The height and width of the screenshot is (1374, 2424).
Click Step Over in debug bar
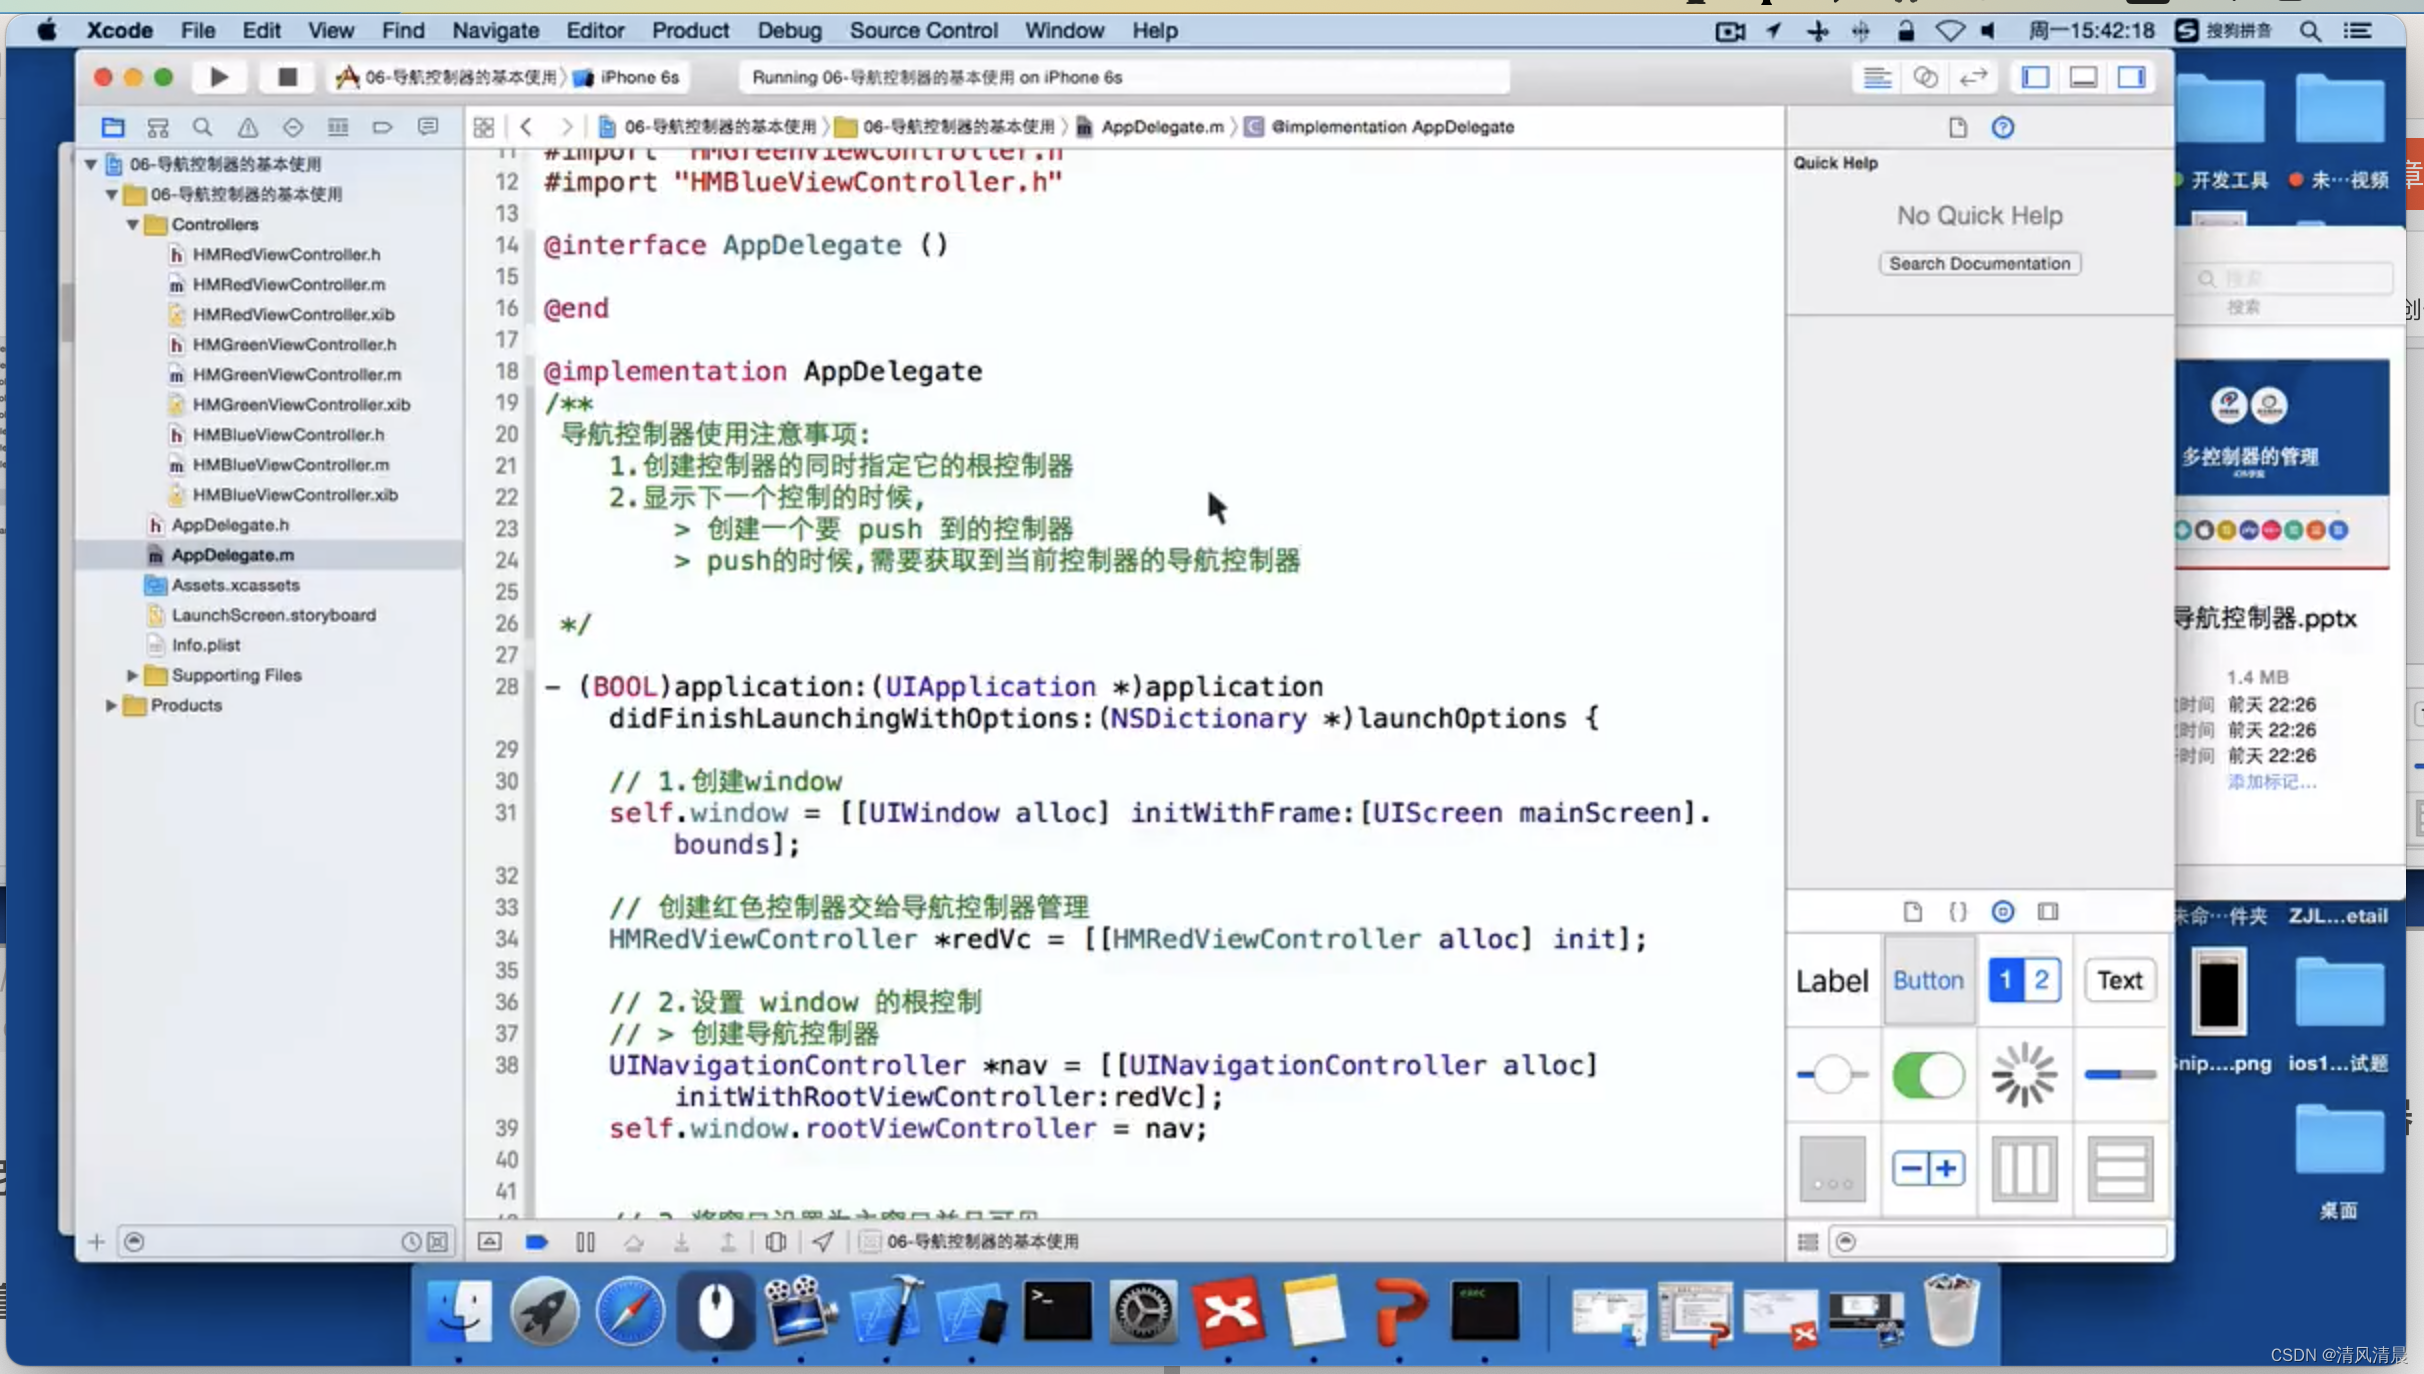tap(633, 1241)
